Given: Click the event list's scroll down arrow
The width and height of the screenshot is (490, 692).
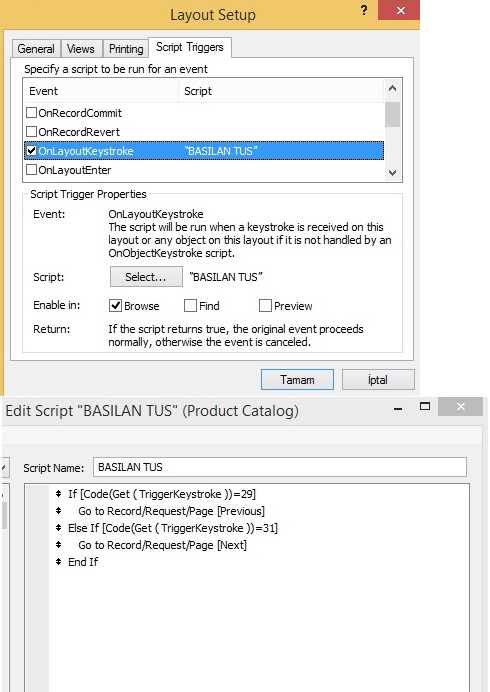Looking at the screenshot, I should [x=392, y=173].
